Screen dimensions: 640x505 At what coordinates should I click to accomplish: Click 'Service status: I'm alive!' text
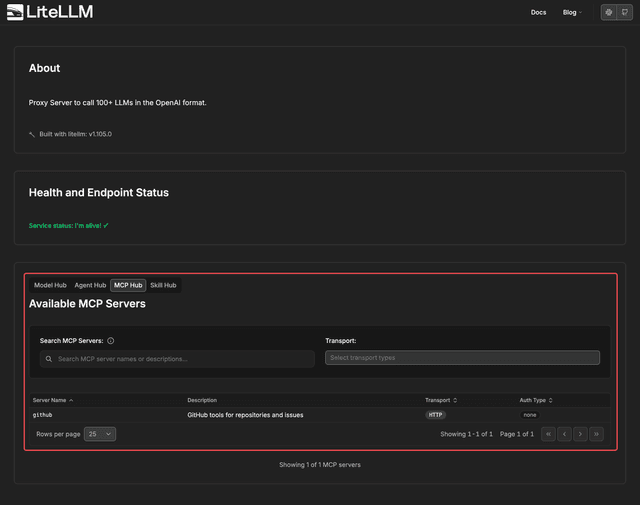click(69, 225)
